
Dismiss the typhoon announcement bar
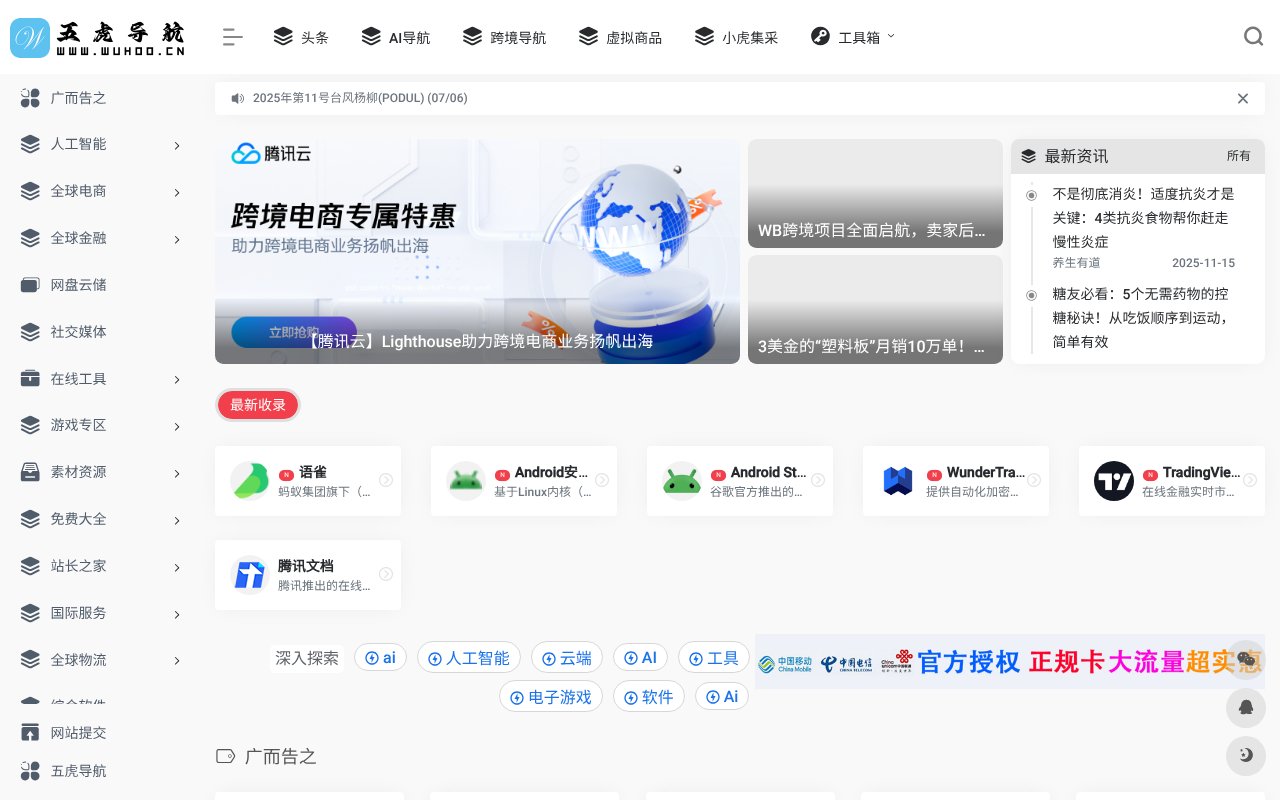(x=1243, y=98)
